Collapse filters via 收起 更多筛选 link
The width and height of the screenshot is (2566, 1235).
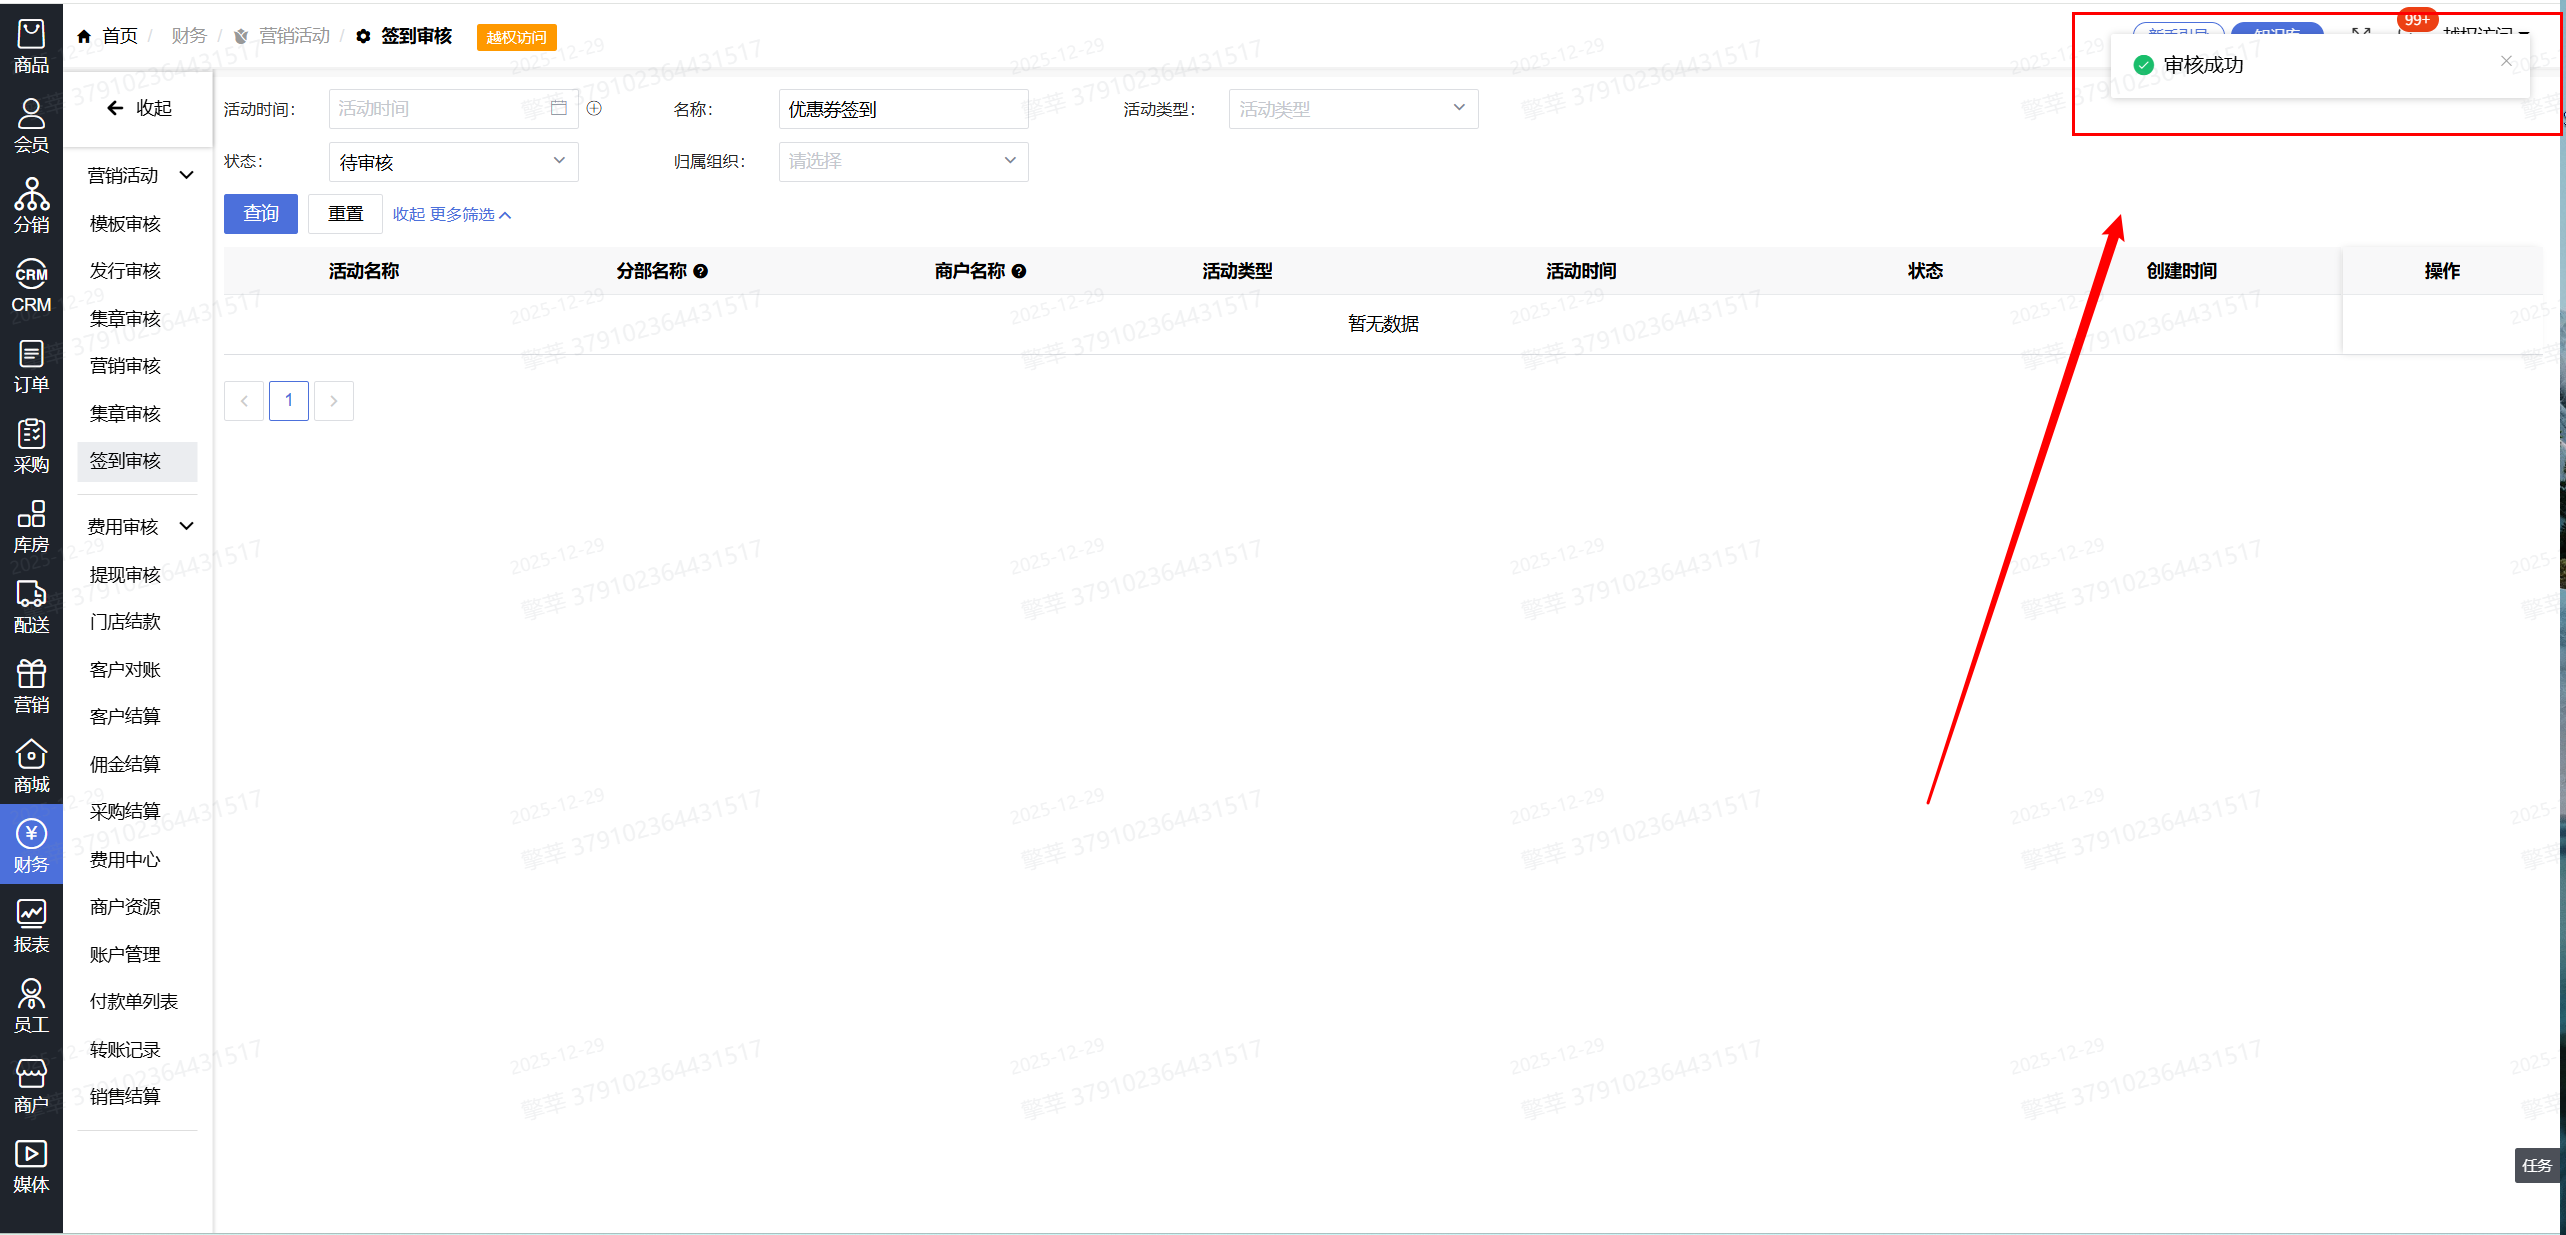(x=451, y=215)
